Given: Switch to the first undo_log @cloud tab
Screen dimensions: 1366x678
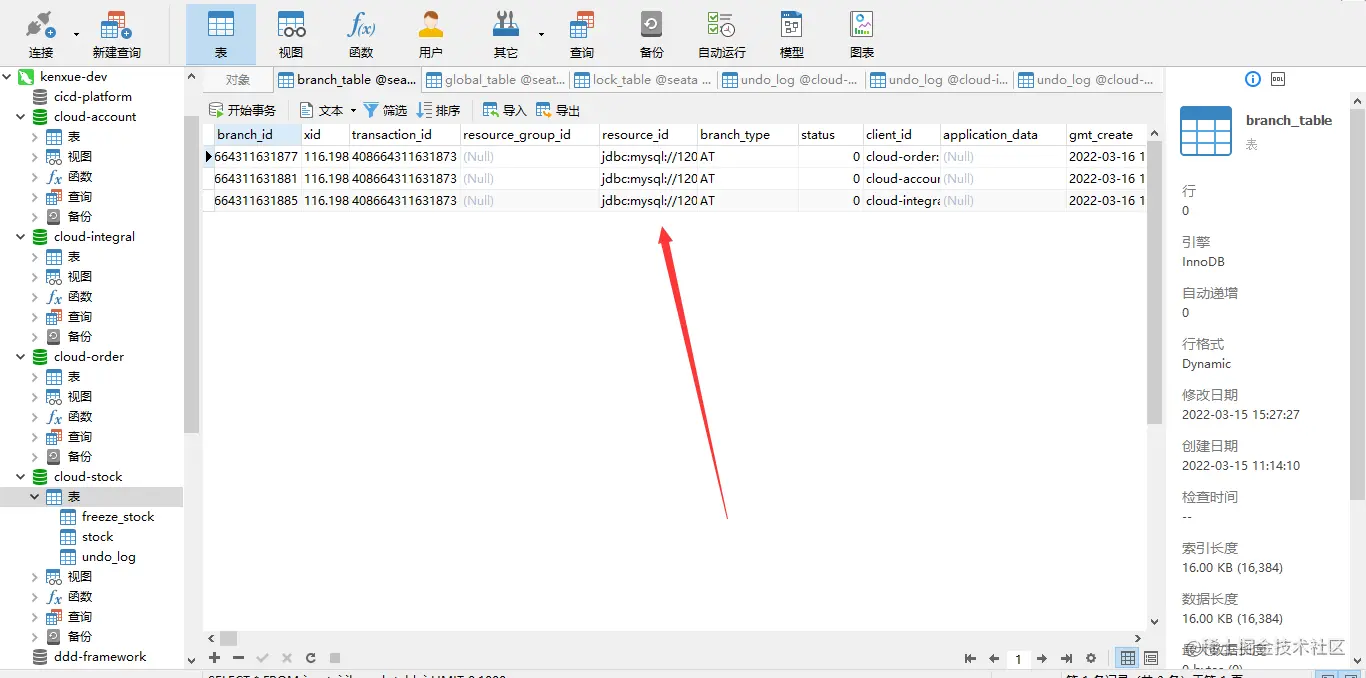Looking at the screenshot, I should [791, 80].
